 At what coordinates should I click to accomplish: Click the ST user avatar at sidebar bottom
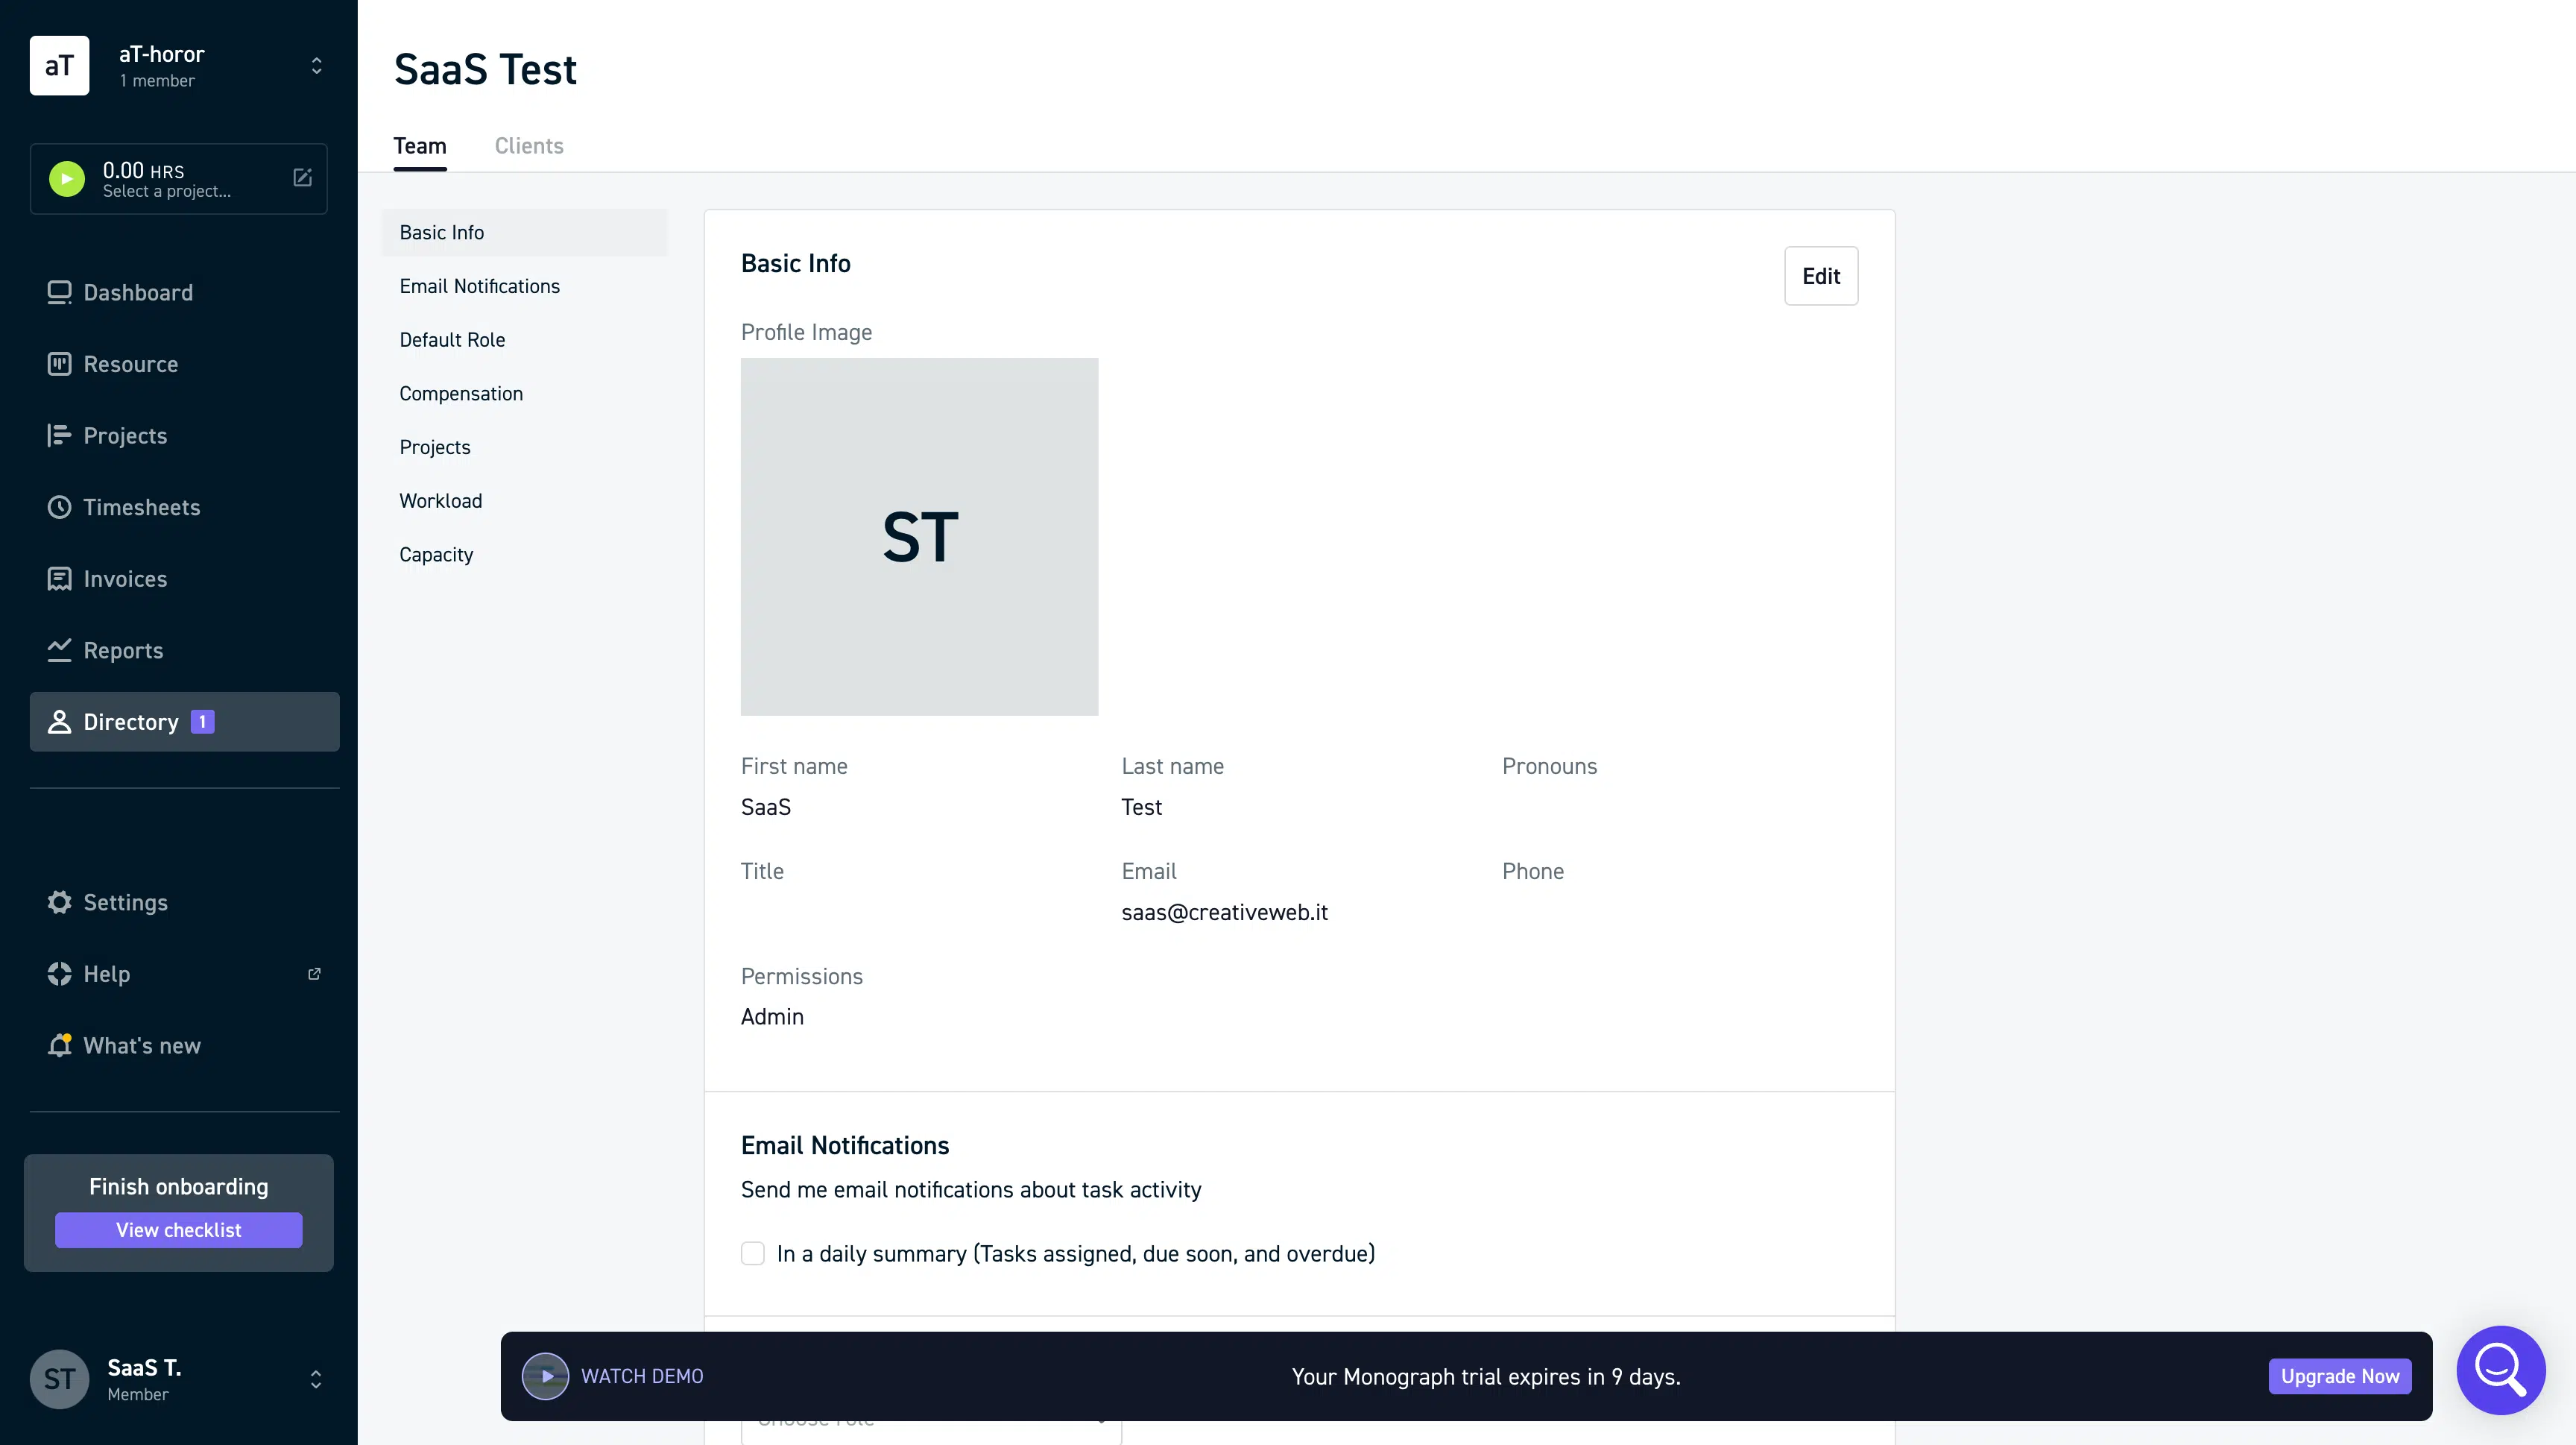59,1379
